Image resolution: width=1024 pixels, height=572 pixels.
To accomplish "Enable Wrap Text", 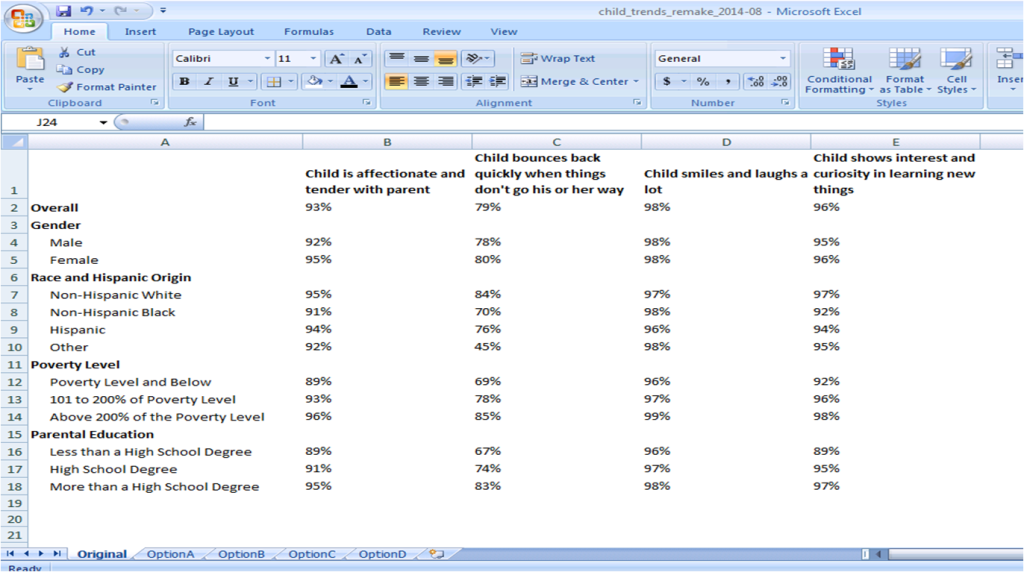I will tap(558, 59).
